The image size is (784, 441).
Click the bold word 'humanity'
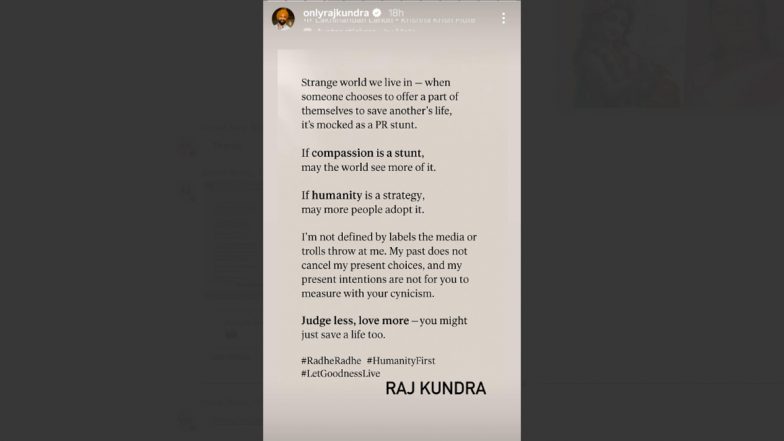coord(337,195)
